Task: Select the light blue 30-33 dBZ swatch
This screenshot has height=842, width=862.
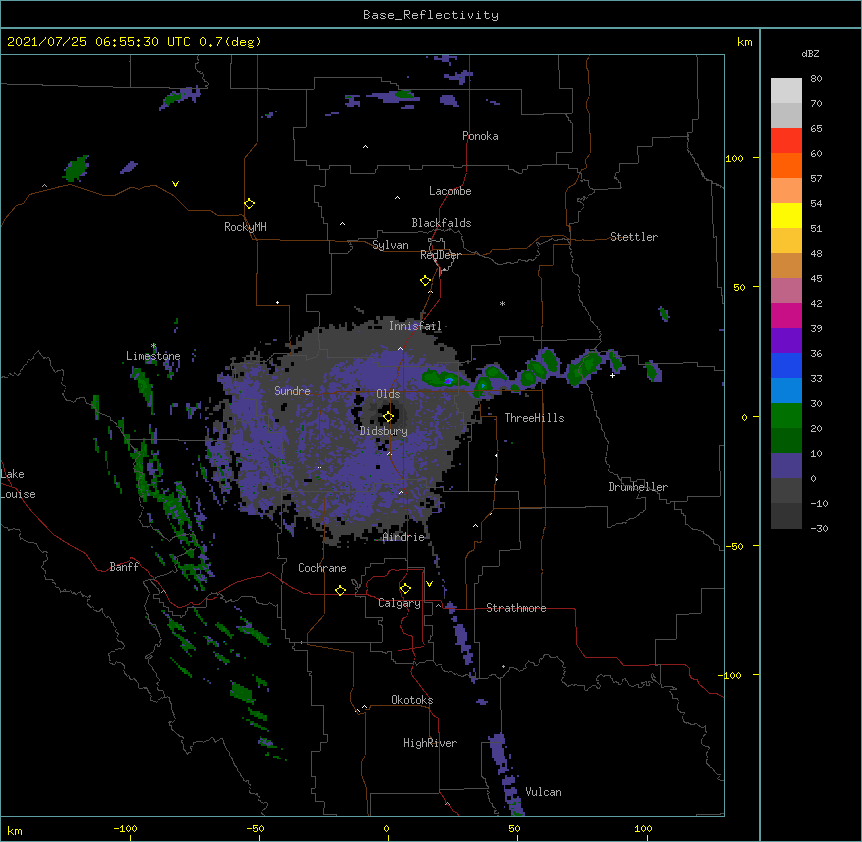Action: (786, 391)
